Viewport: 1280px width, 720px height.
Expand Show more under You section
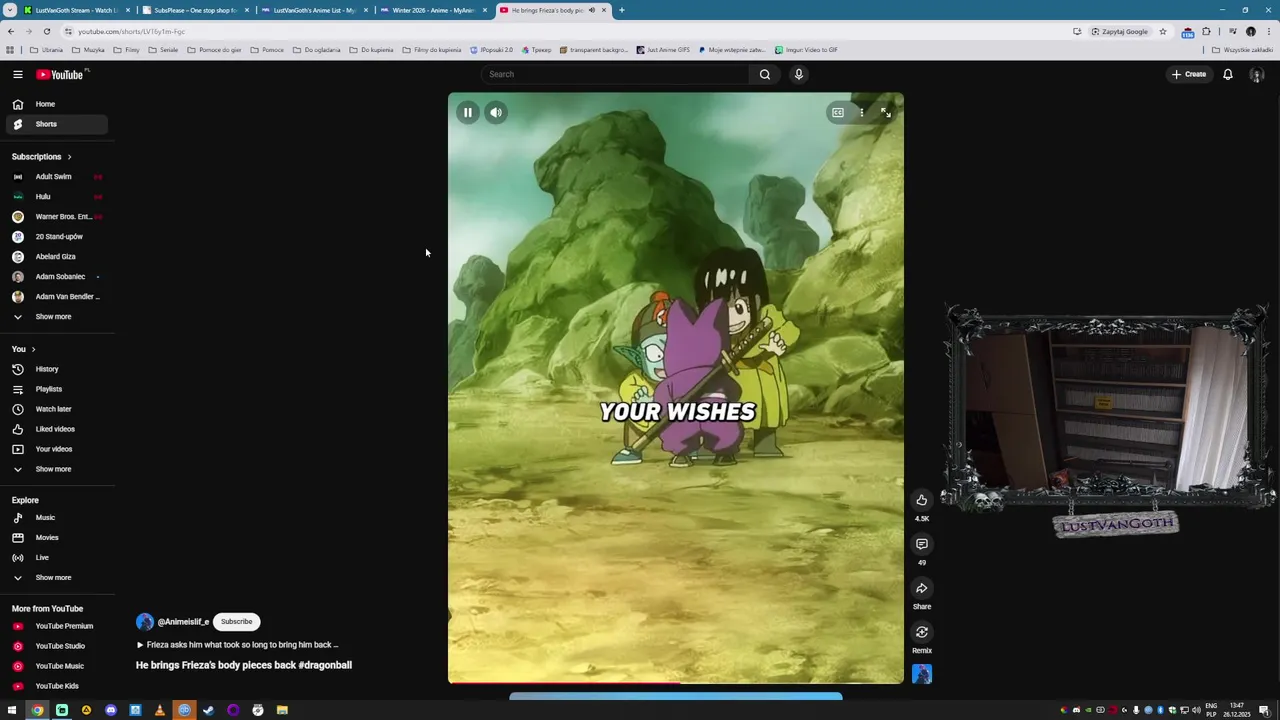click(x=56, y=469)
